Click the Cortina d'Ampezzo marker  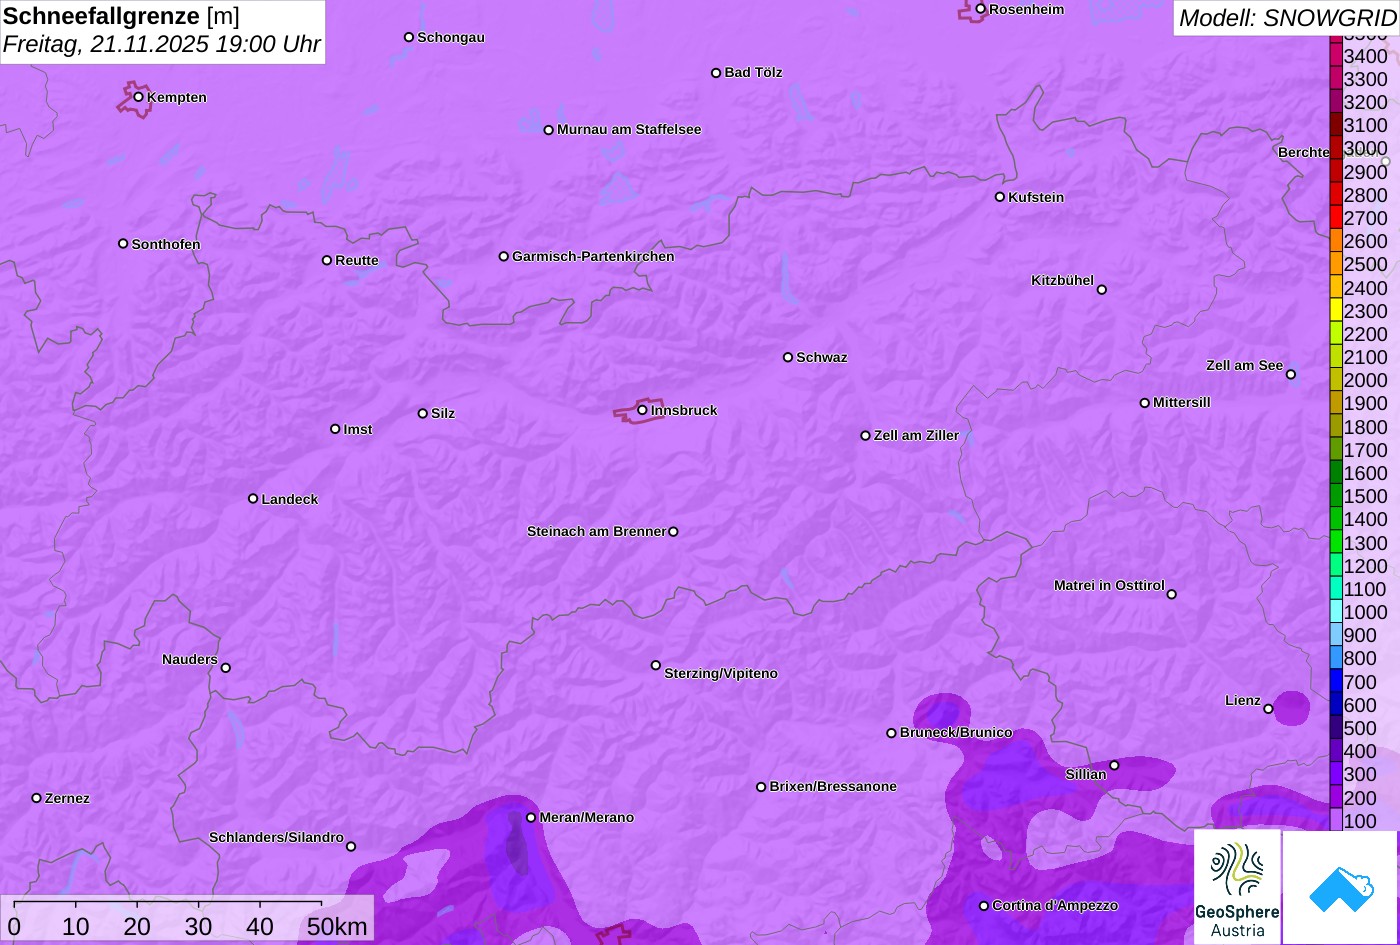tap(984, 906)
